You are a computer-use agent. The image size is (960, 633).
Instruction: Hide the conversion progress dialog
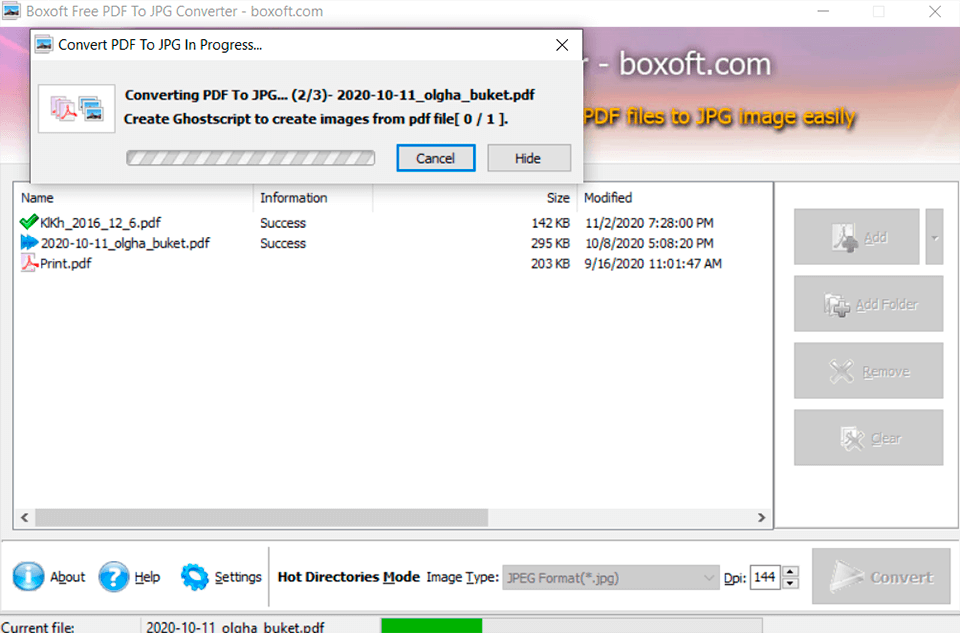528,158
